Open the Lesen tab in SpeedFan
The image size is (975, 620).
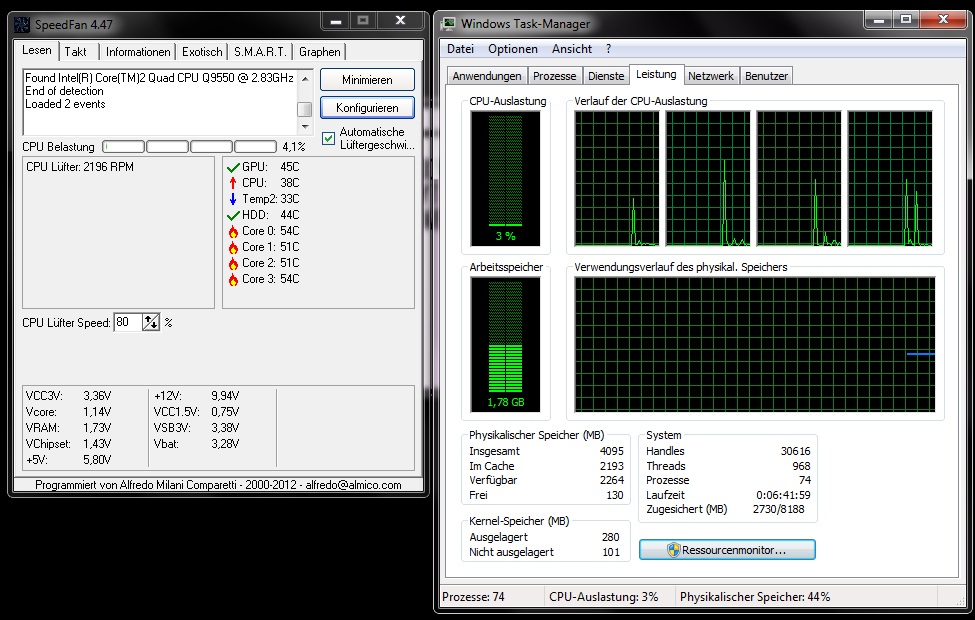click(x=37, y=50)
